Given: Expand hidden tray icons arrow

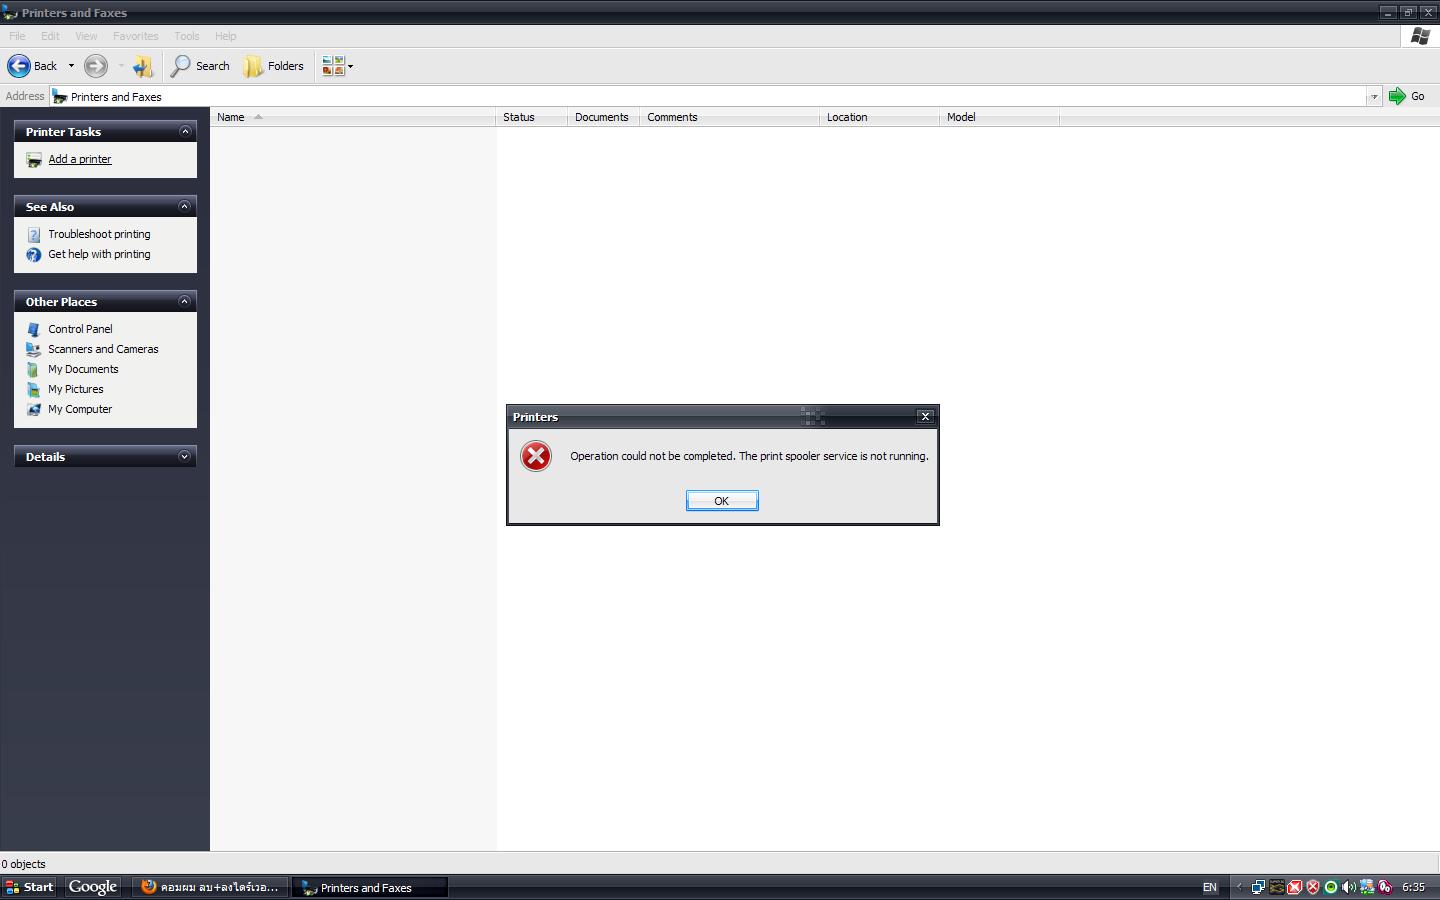Looking at the screenshot, I should 1239,887.
